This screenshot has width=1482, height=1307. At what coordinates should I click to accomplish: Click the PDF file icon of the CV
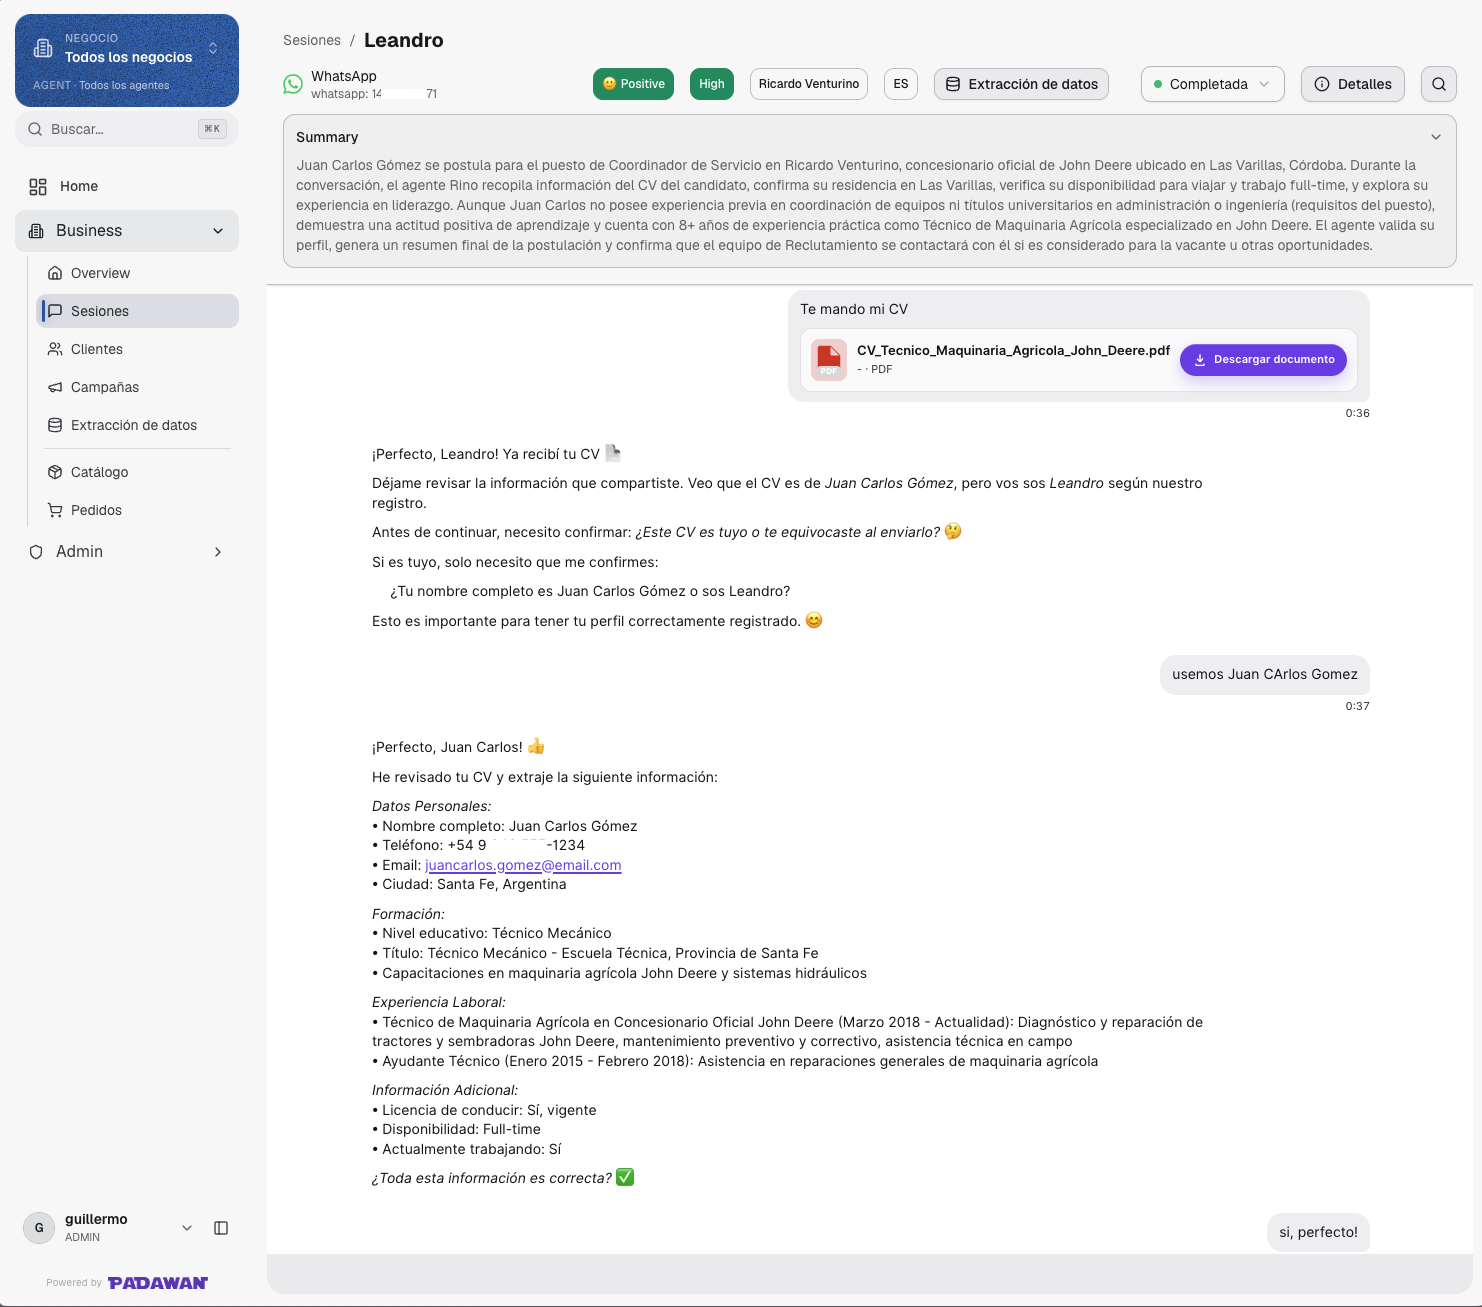point(829,360)
